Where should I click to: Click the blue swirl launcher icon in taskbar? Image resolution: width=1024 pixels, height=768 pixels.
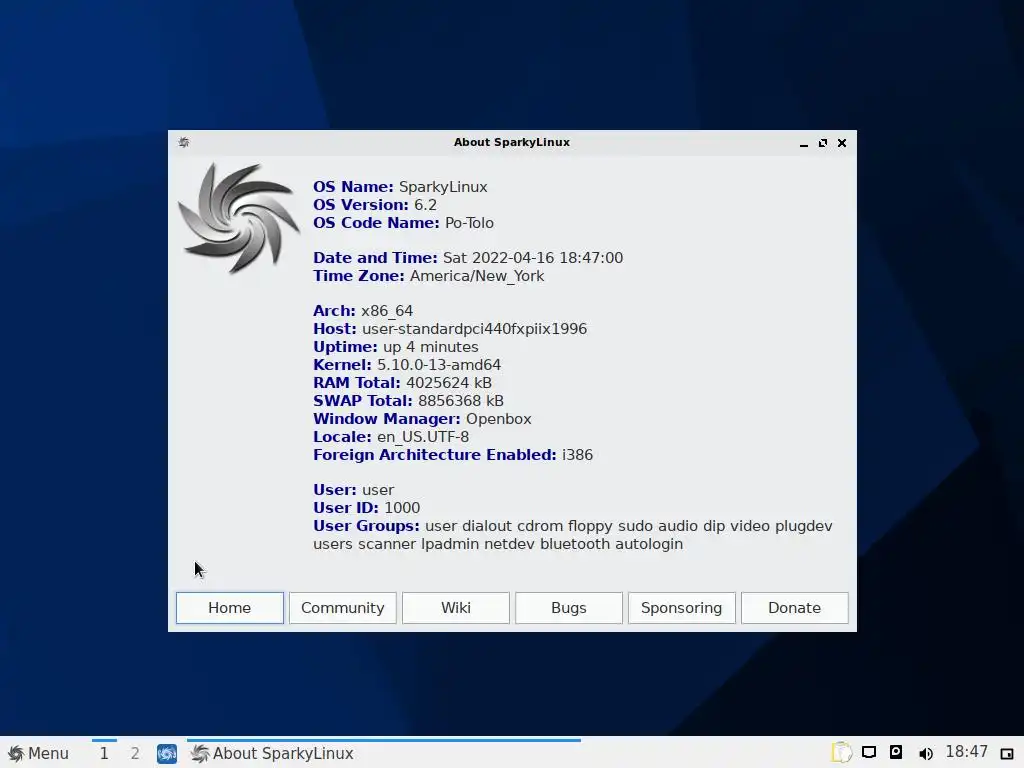tap(167, 753)
